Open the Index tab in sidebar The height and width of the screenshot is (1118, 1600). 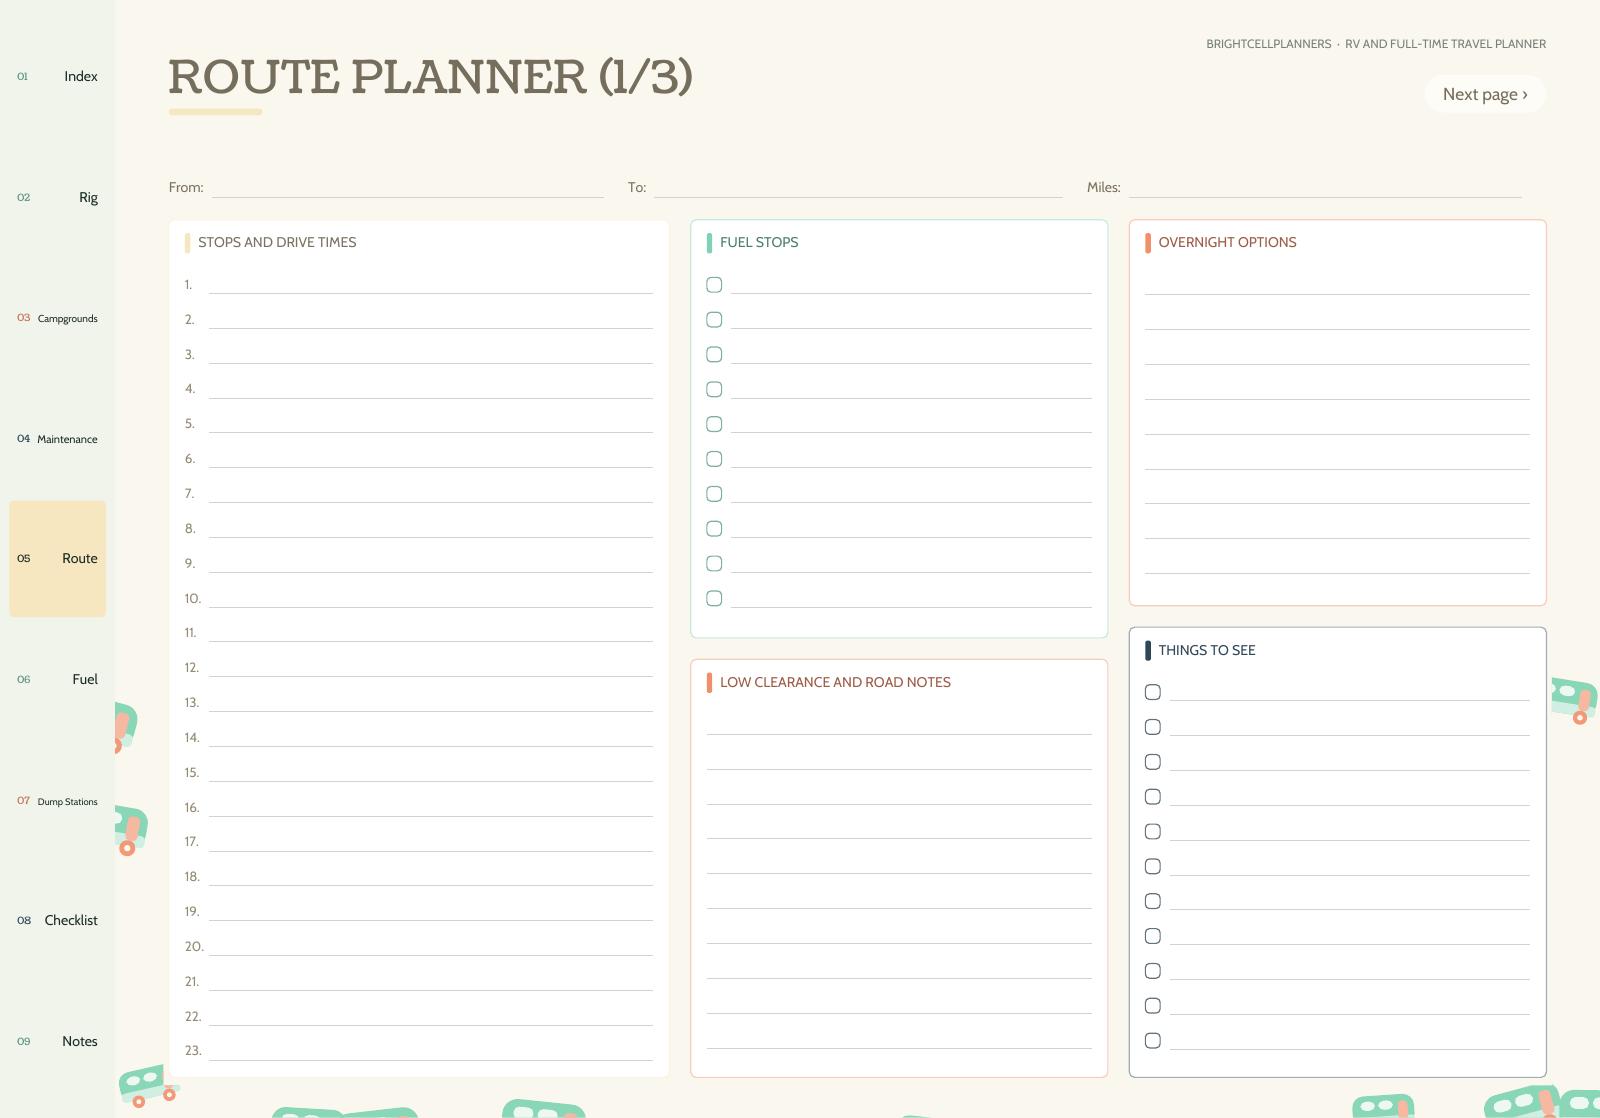[x=57, y=76]
